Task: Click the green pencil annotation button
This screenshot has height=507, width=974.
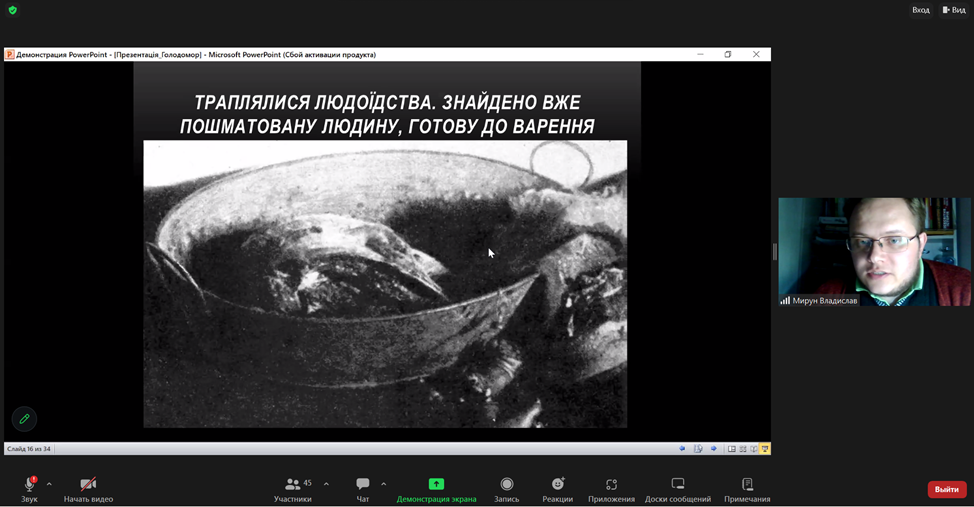Action: tap(25, 419)
